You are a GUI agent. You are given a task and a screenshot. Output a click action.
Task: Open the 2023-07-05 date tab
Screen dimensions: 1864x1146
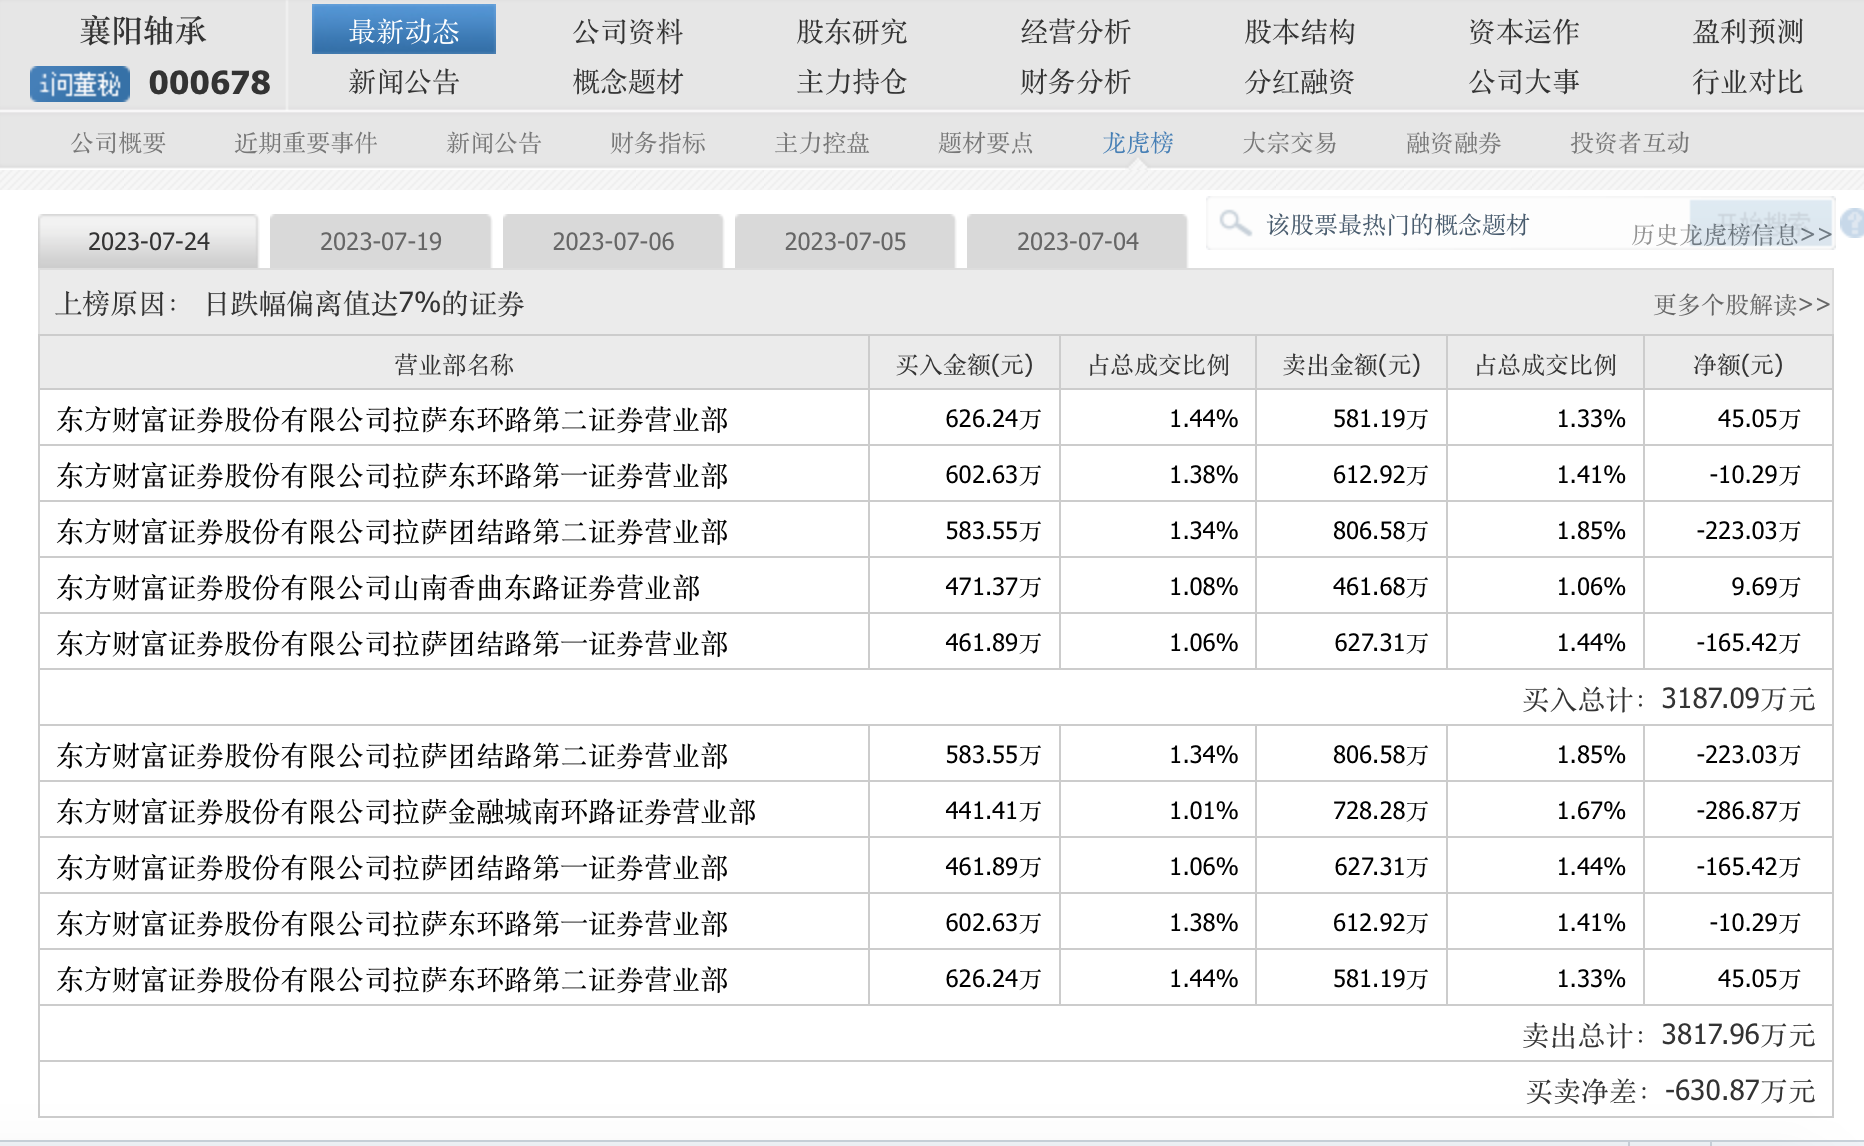click(845, 241)
